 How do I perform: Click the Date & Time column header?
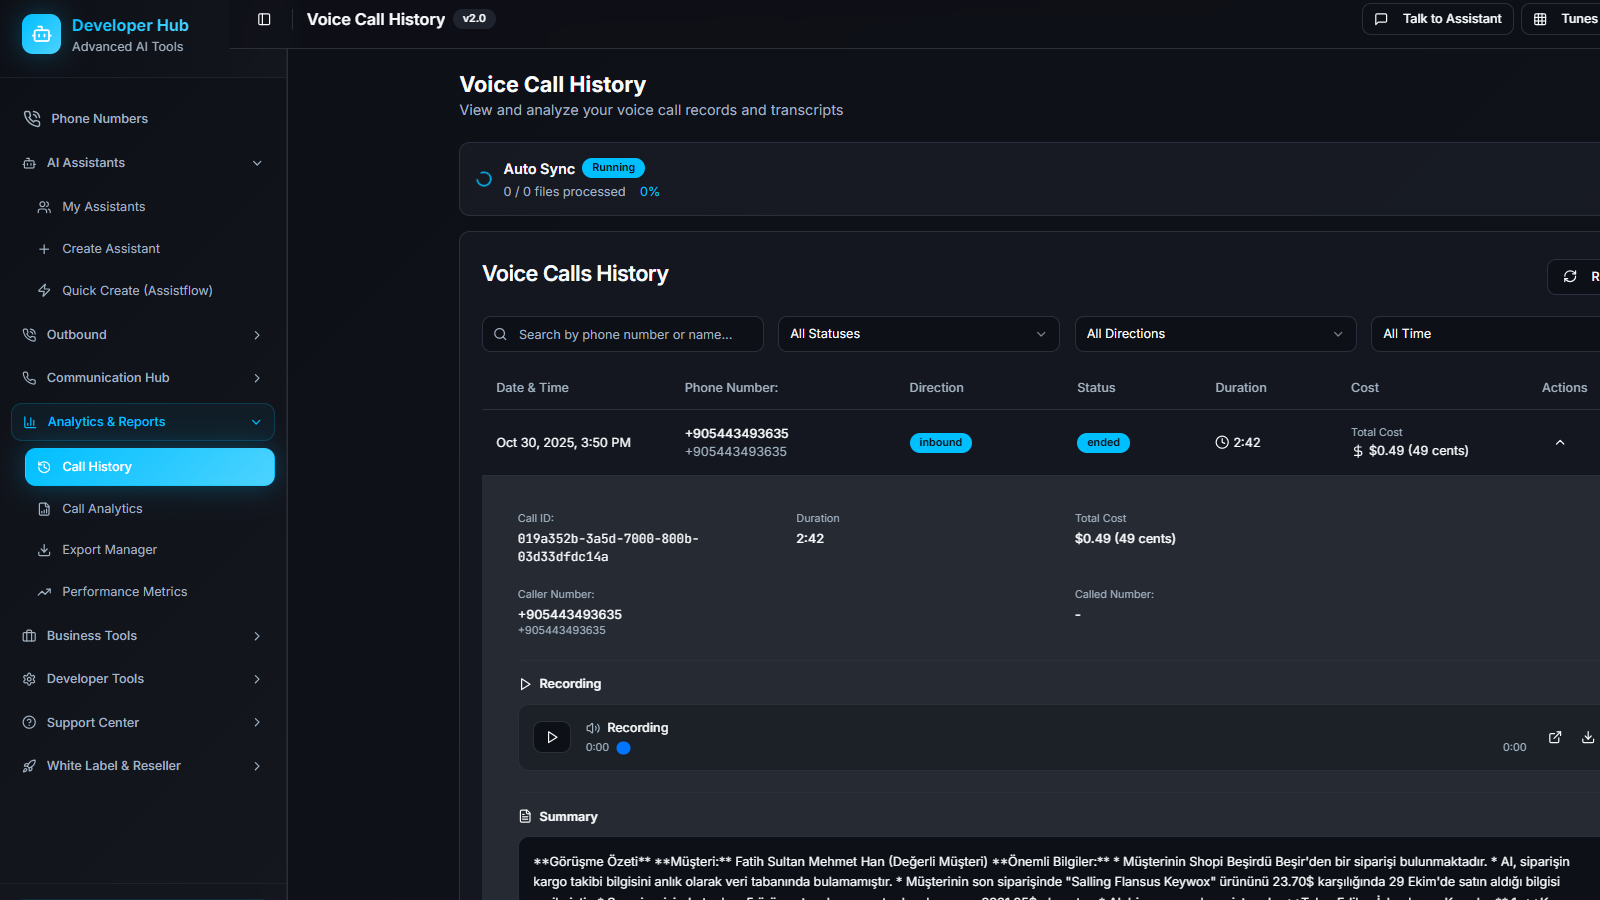click(x=532, y=388)
